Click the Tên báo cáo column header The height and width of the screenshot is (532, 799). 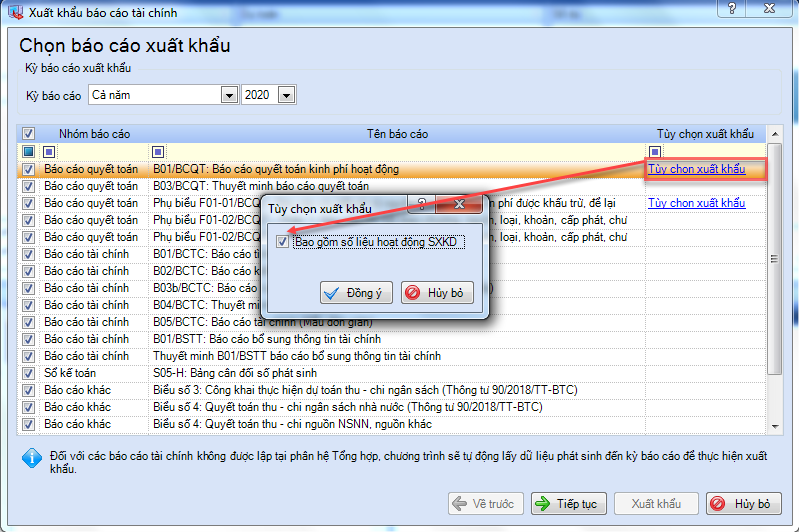point(397,134)
